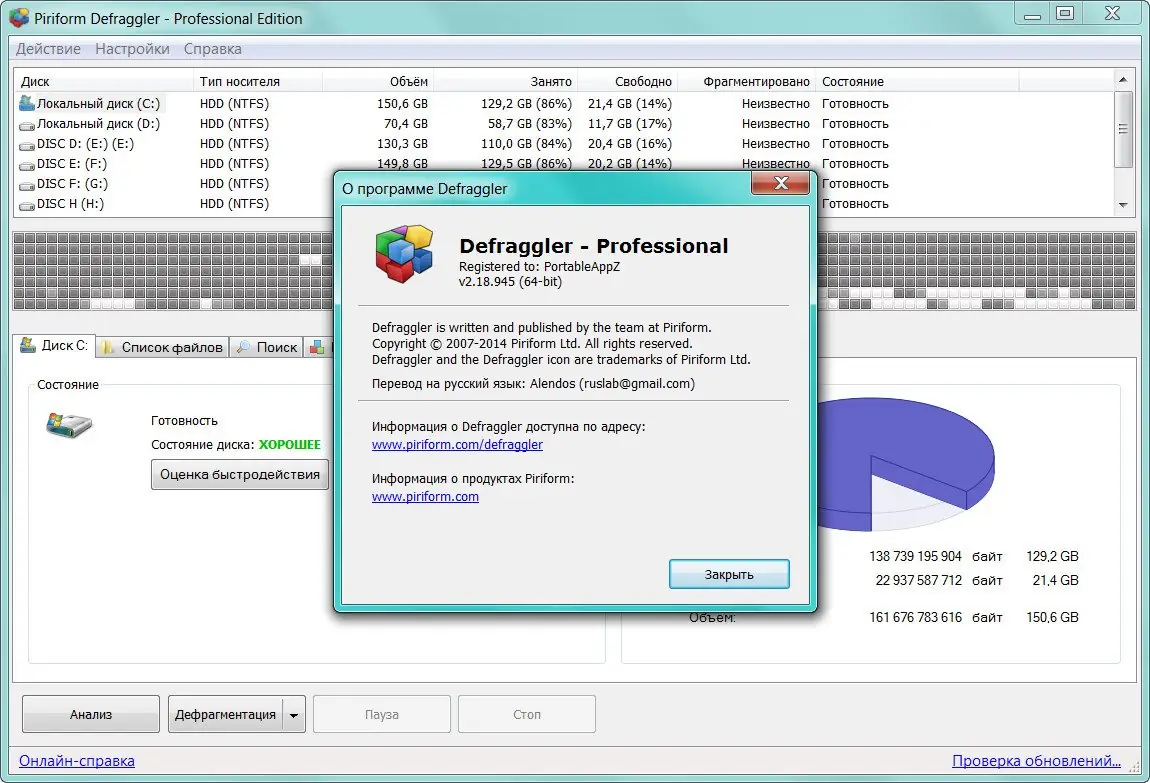Close the About Defraggler dialog with X

coord(781,183)
